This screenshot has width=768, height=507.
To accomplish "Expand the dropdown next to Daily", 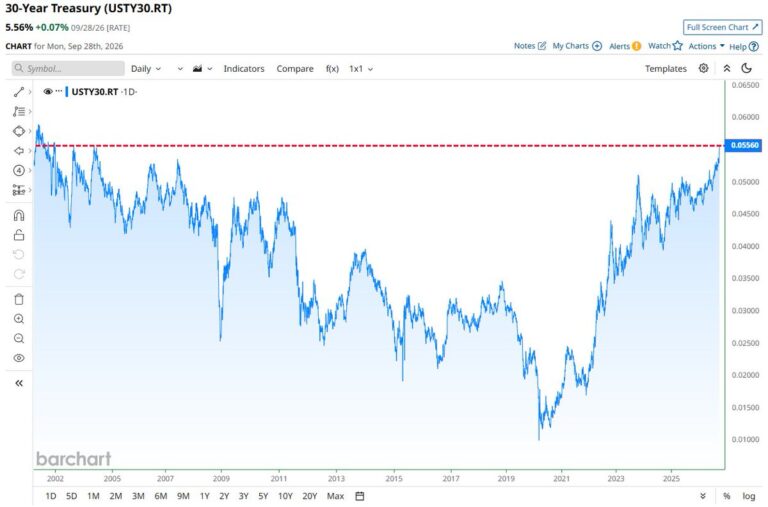I will (x=180, y=69).
